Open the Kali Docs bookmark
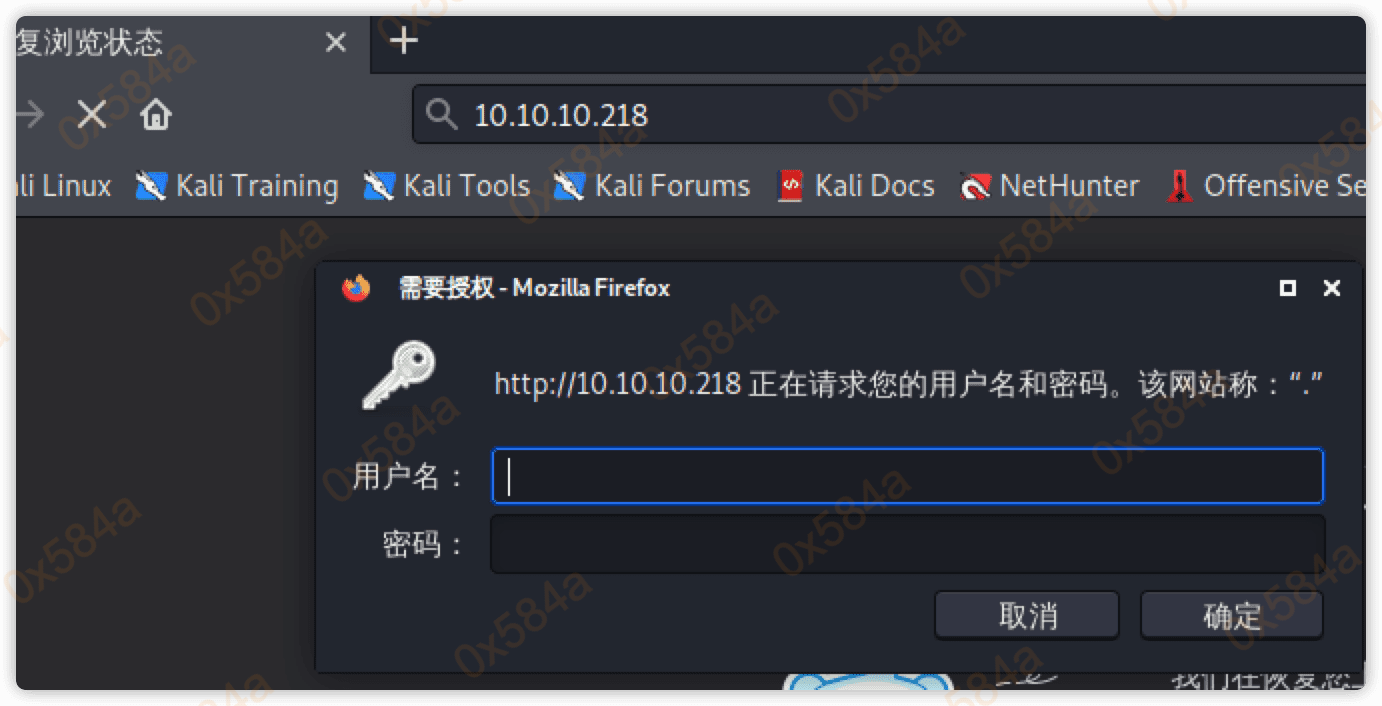Image resolution: width=1382 pixels, height=706 pixels. pyautogui.click(x=856, y=186)
